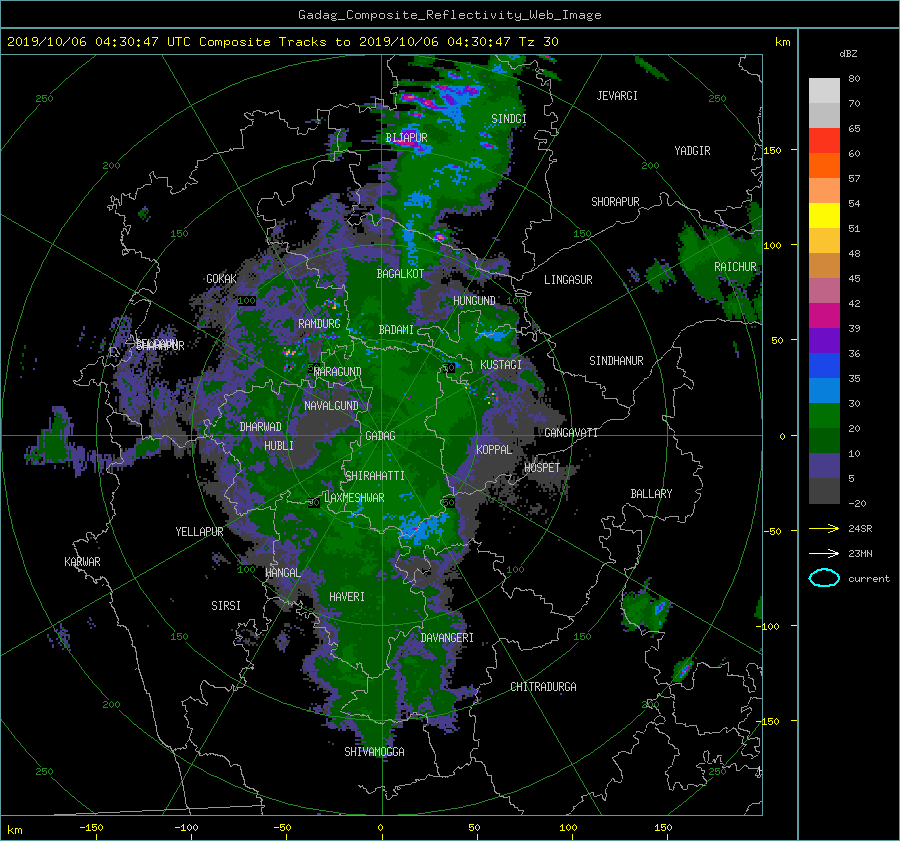Click the '80' value at legend top
This screenshot has height=841, width=900.
(x=854, y=79)
